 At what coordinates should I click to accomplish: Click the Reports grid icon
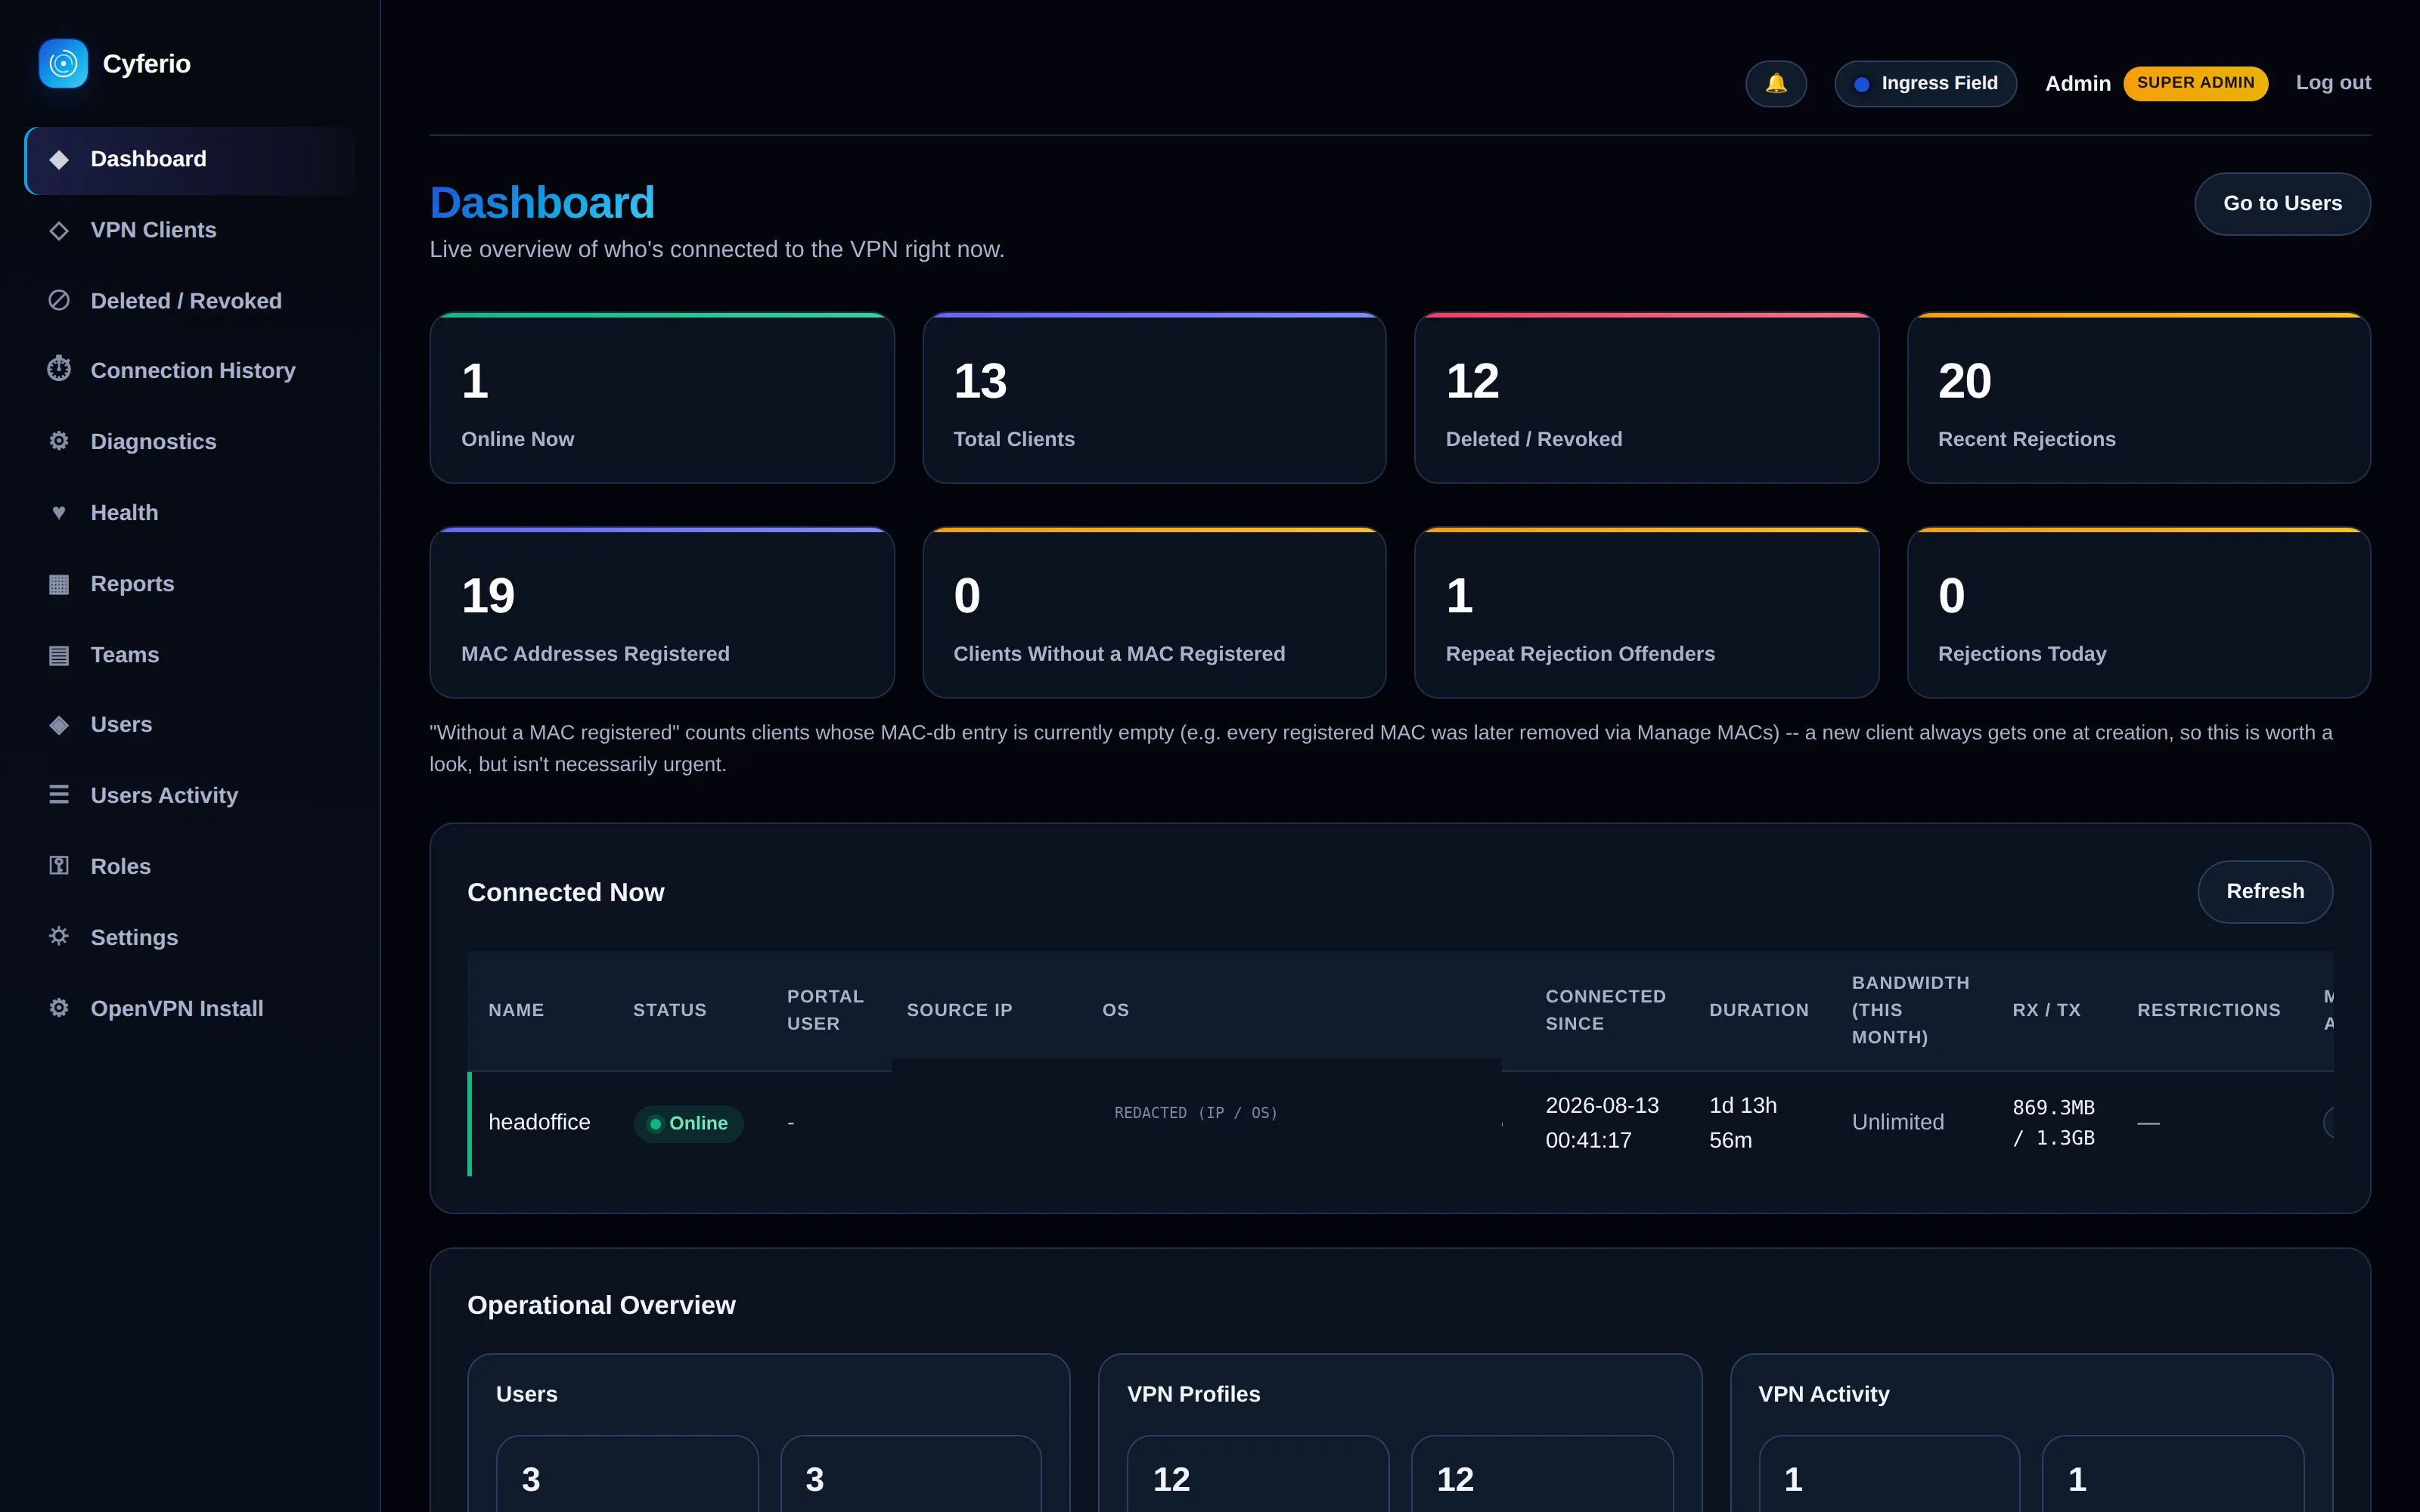[59, 584]
